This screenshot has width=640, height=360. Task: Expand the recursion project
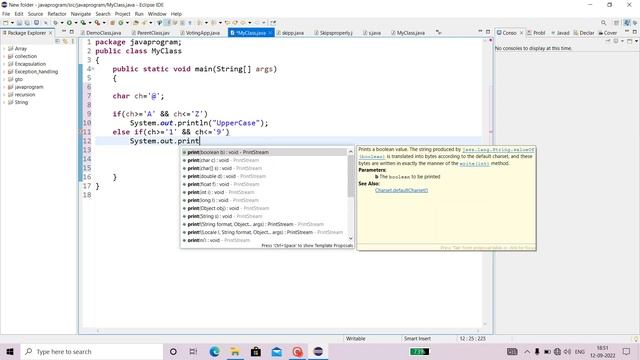pos(4,95)
